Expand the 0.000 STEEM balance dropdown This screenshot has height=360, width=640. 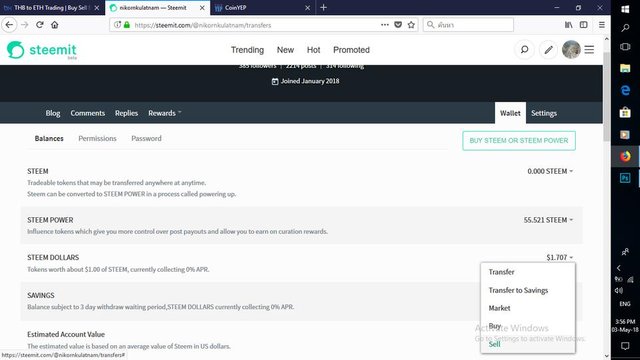coord(550,171)
